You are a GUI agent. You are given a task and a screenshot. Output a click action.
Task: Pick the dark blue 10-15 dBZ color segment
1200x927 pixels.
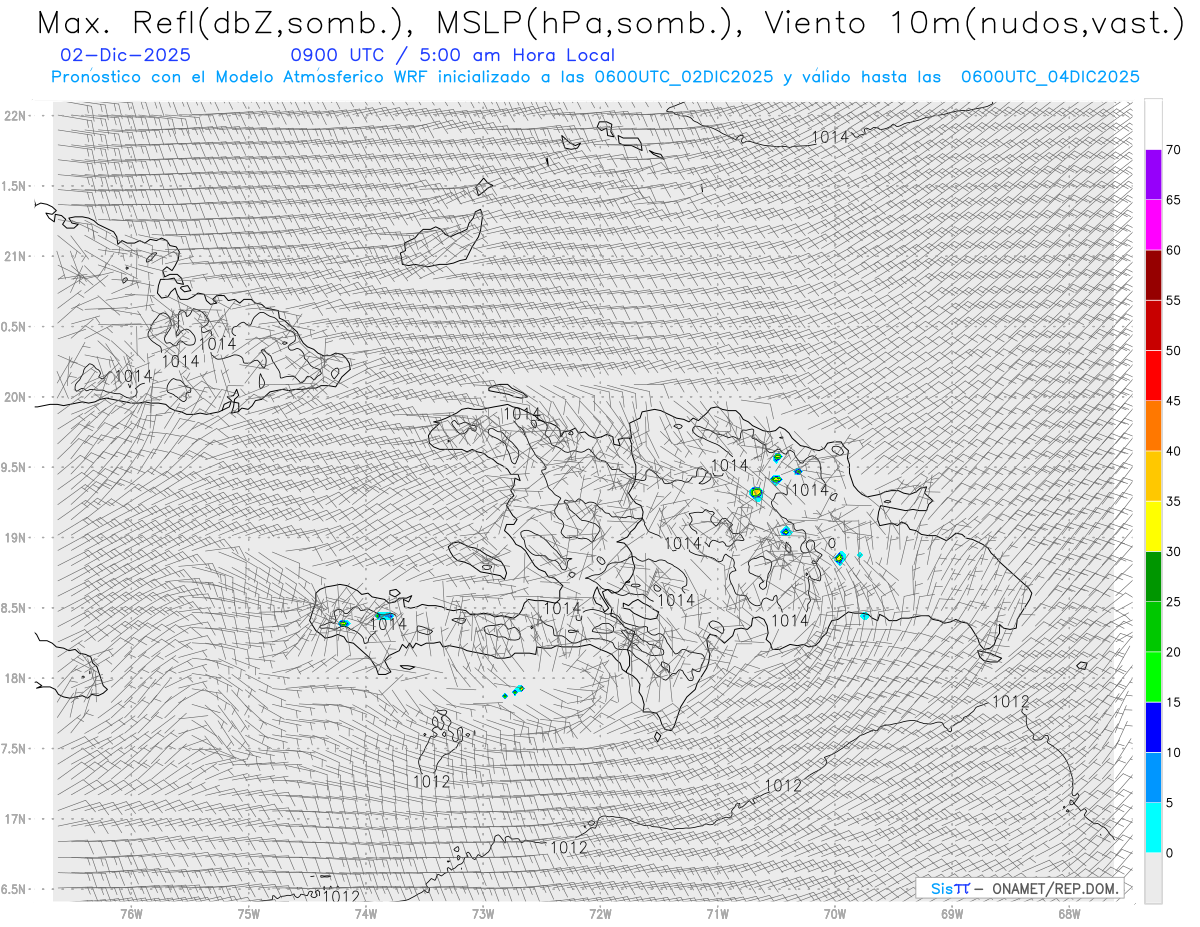(1153, 727)
